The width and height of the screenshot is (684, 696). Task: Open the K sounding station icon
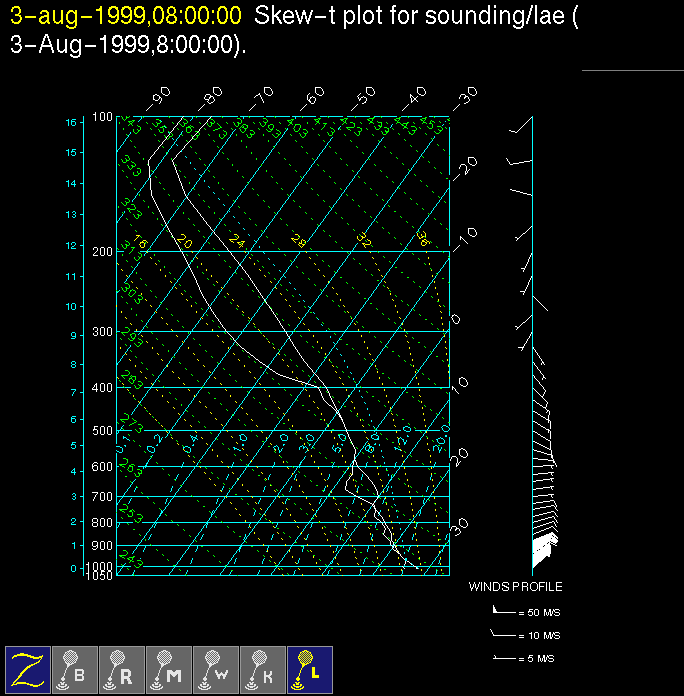263,669
